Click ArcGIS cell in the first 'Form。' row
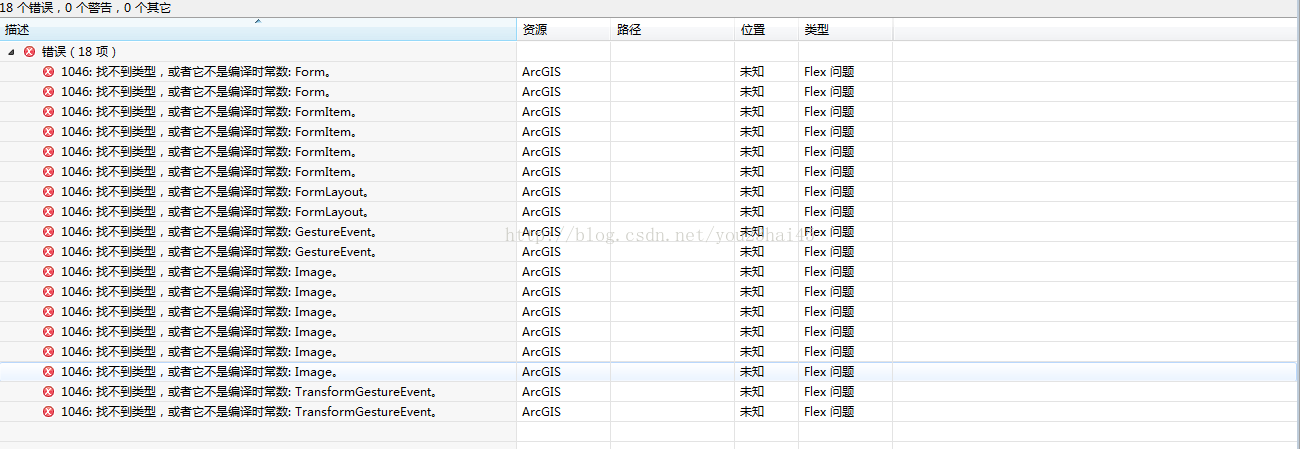 click(x=541, y=71)
